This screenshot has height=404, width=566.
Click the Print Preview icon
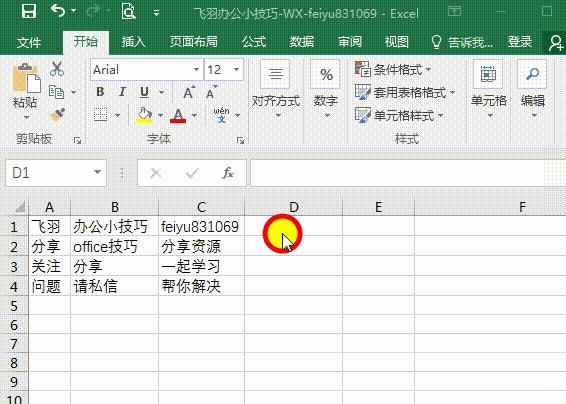tap(128, 11)
